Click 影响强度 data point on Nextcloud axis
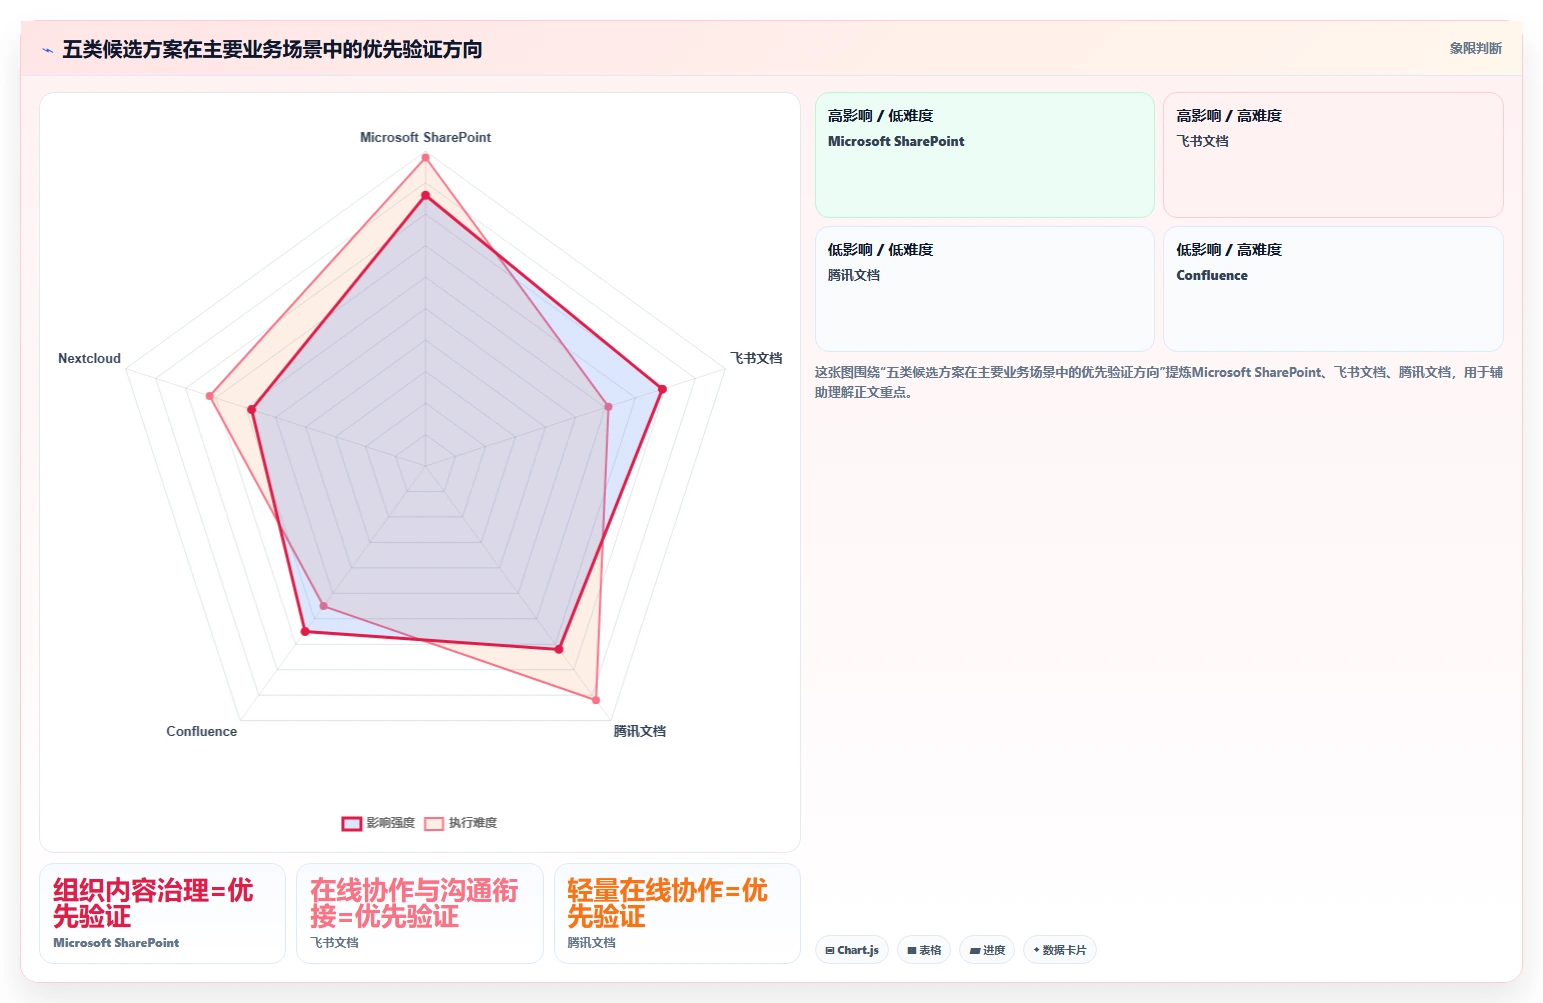This screenshot has height=1003, width=1543. tap(251, 409)
